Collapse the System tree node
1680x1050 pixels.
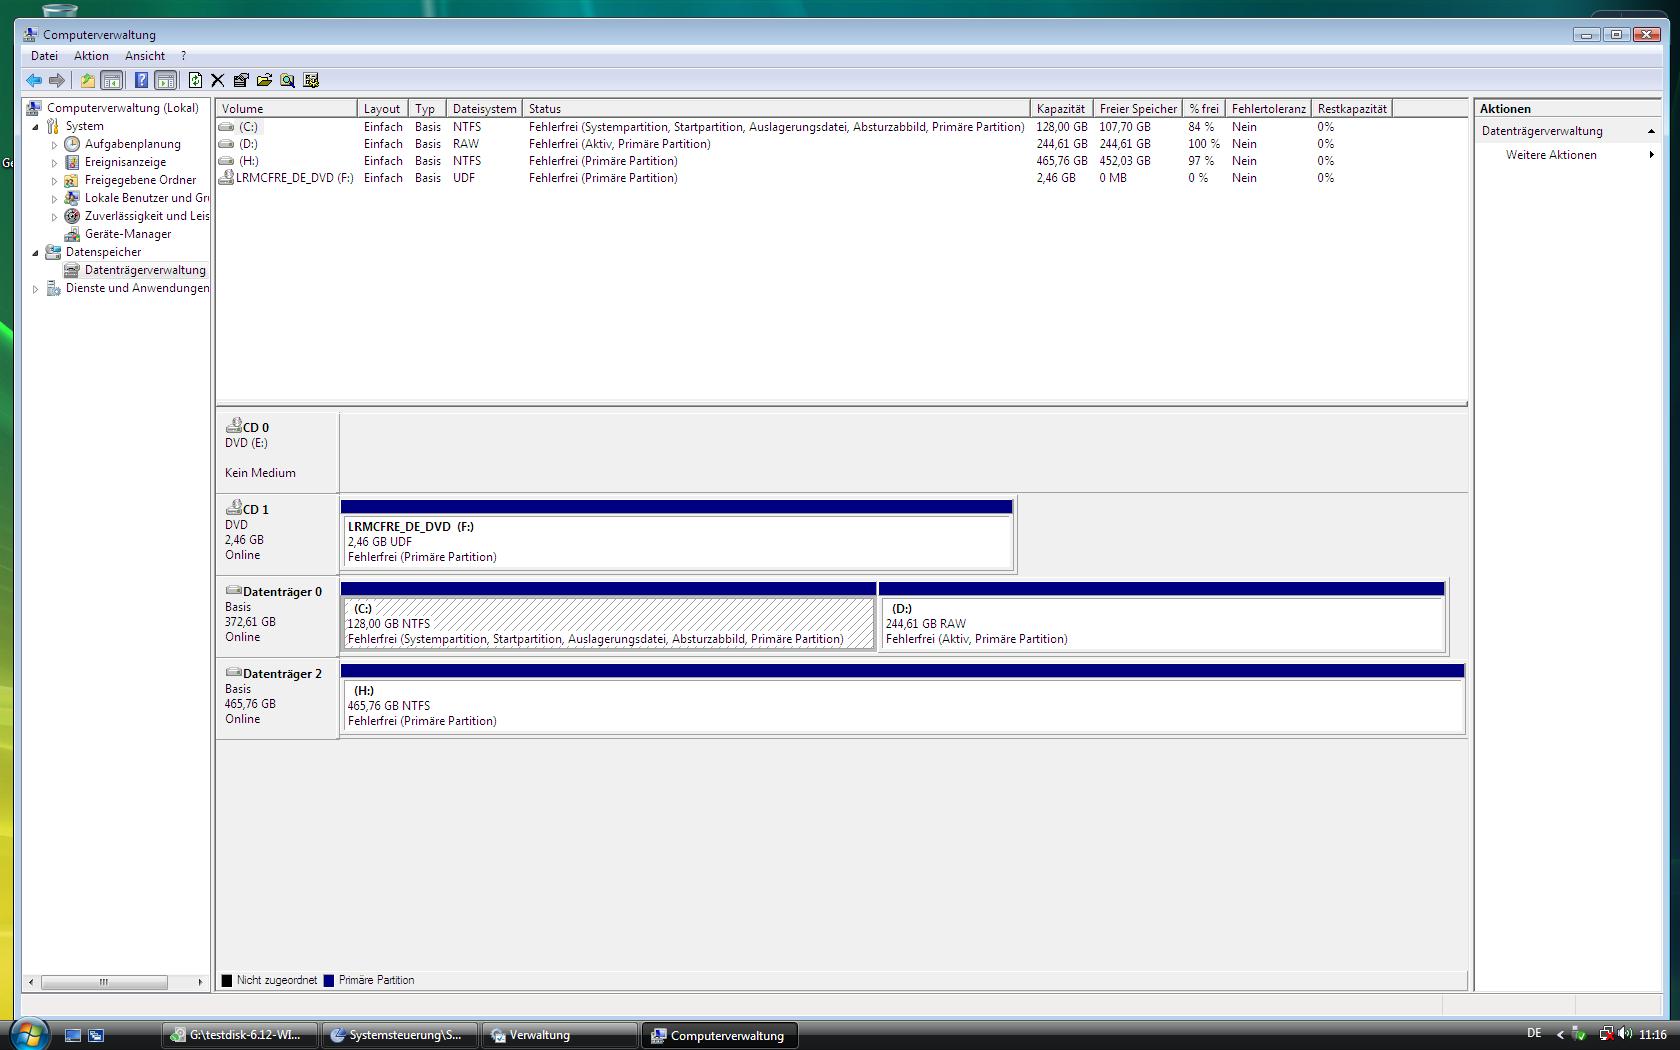(x=35, y=127)
